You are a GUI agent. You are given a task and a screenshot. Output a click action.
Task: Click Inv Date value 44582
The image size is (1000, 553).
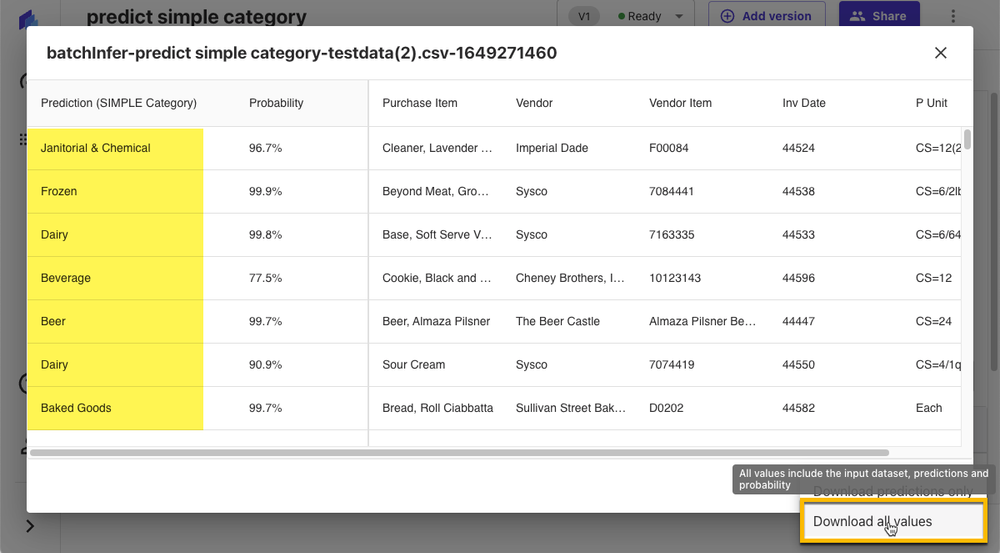click(x=798, y=408)
